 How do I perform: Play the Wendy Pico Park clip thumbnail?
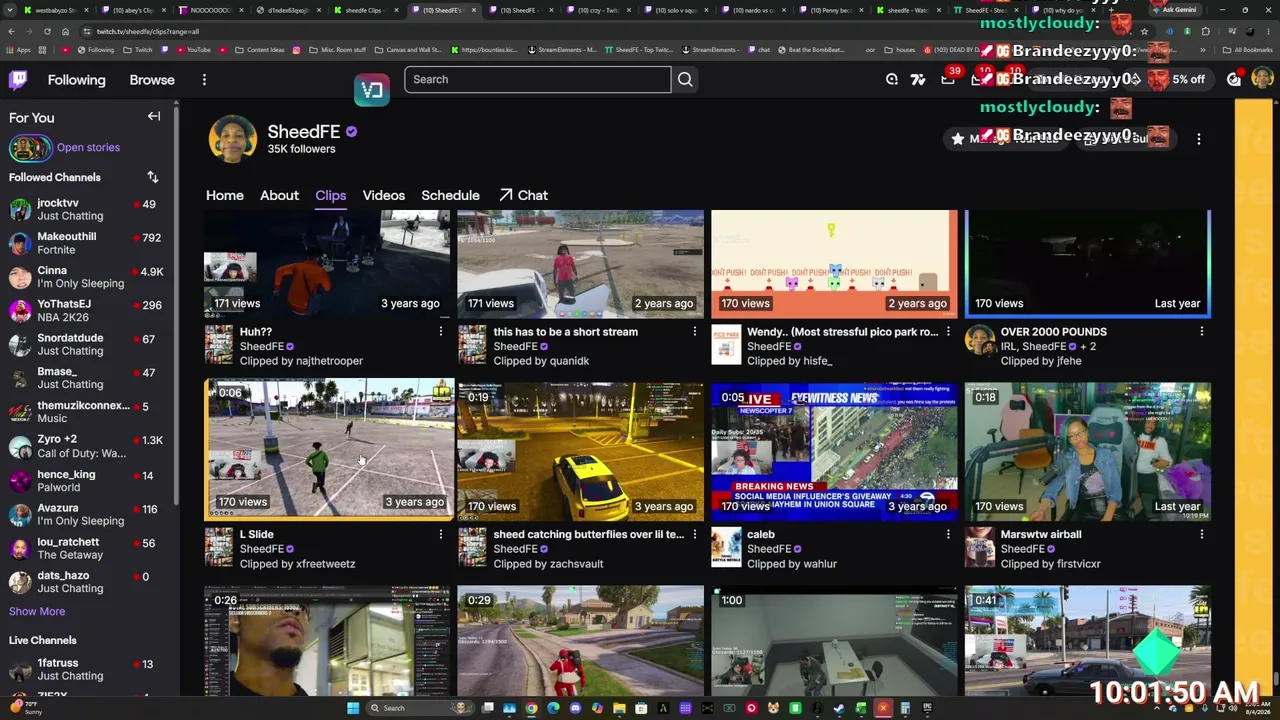pos(834,264)
